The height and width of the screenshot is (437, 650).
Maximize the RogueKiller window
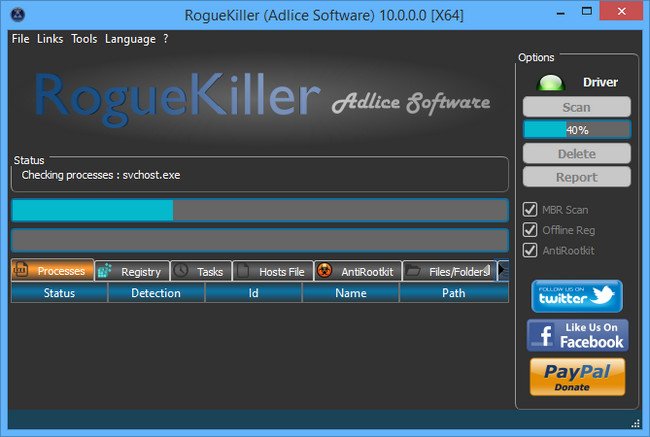point(587,12)
